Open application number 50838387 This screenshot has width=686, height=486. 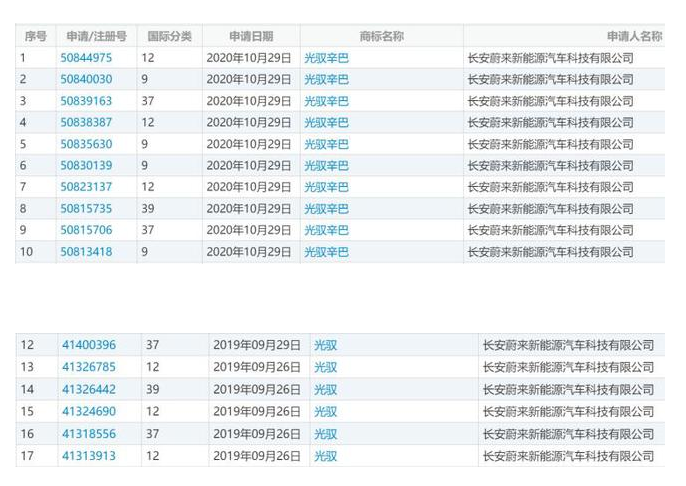(86, 122)
